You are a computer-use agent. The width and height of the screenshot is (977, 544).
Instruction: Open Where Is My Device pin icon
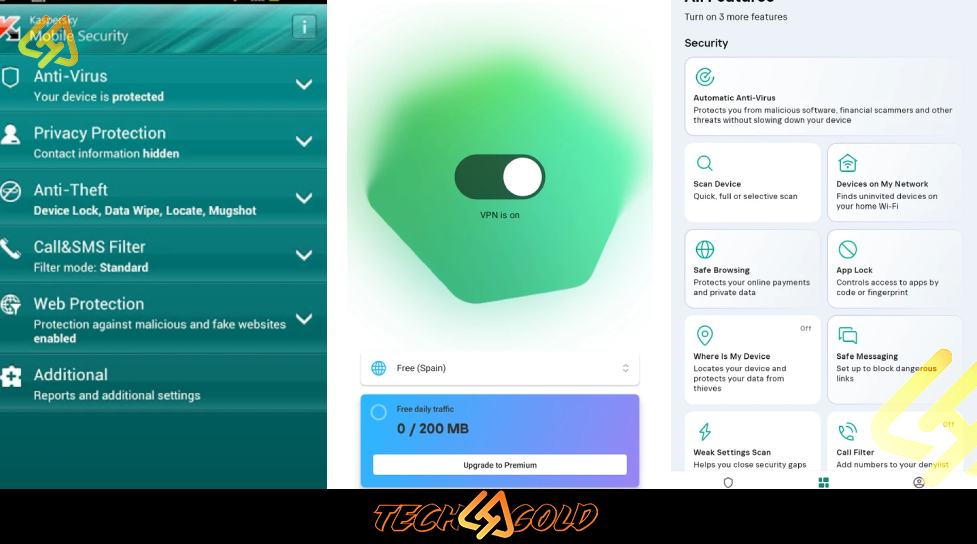click(x=705, y=335)
